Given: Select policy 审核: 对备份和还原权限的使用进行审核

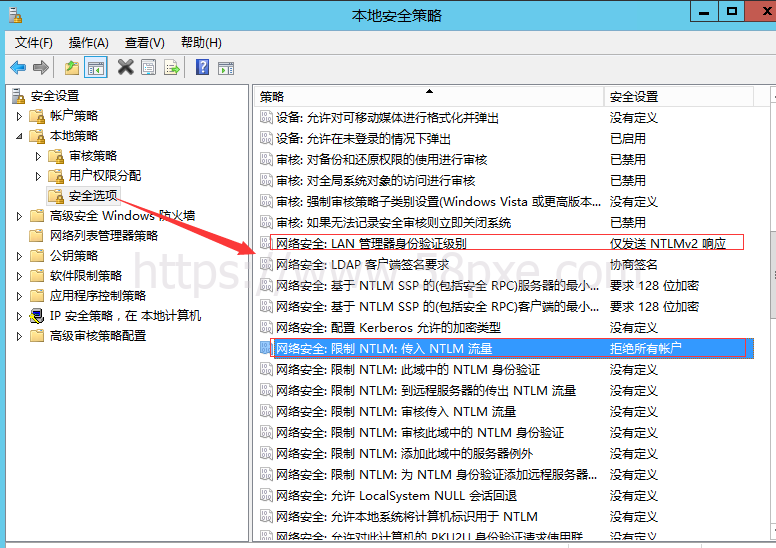Looking at the screenshot, I should tap(382, 159).
